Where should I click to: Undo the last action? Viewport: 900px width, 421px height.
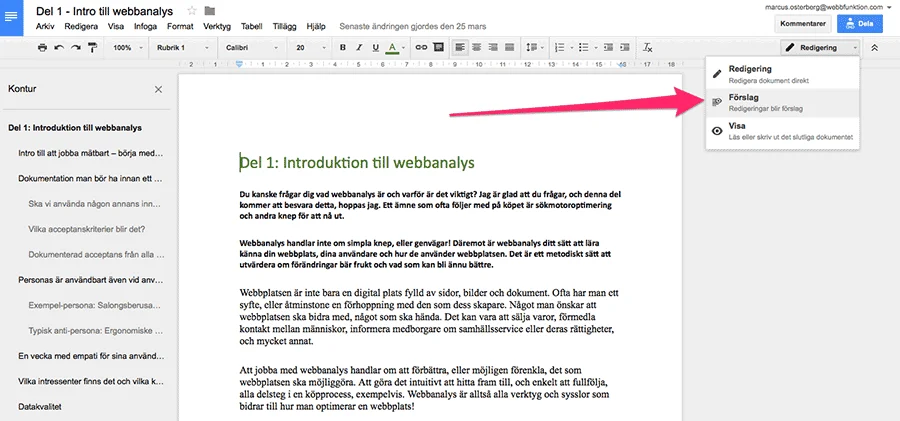click(x=59, y=47)
